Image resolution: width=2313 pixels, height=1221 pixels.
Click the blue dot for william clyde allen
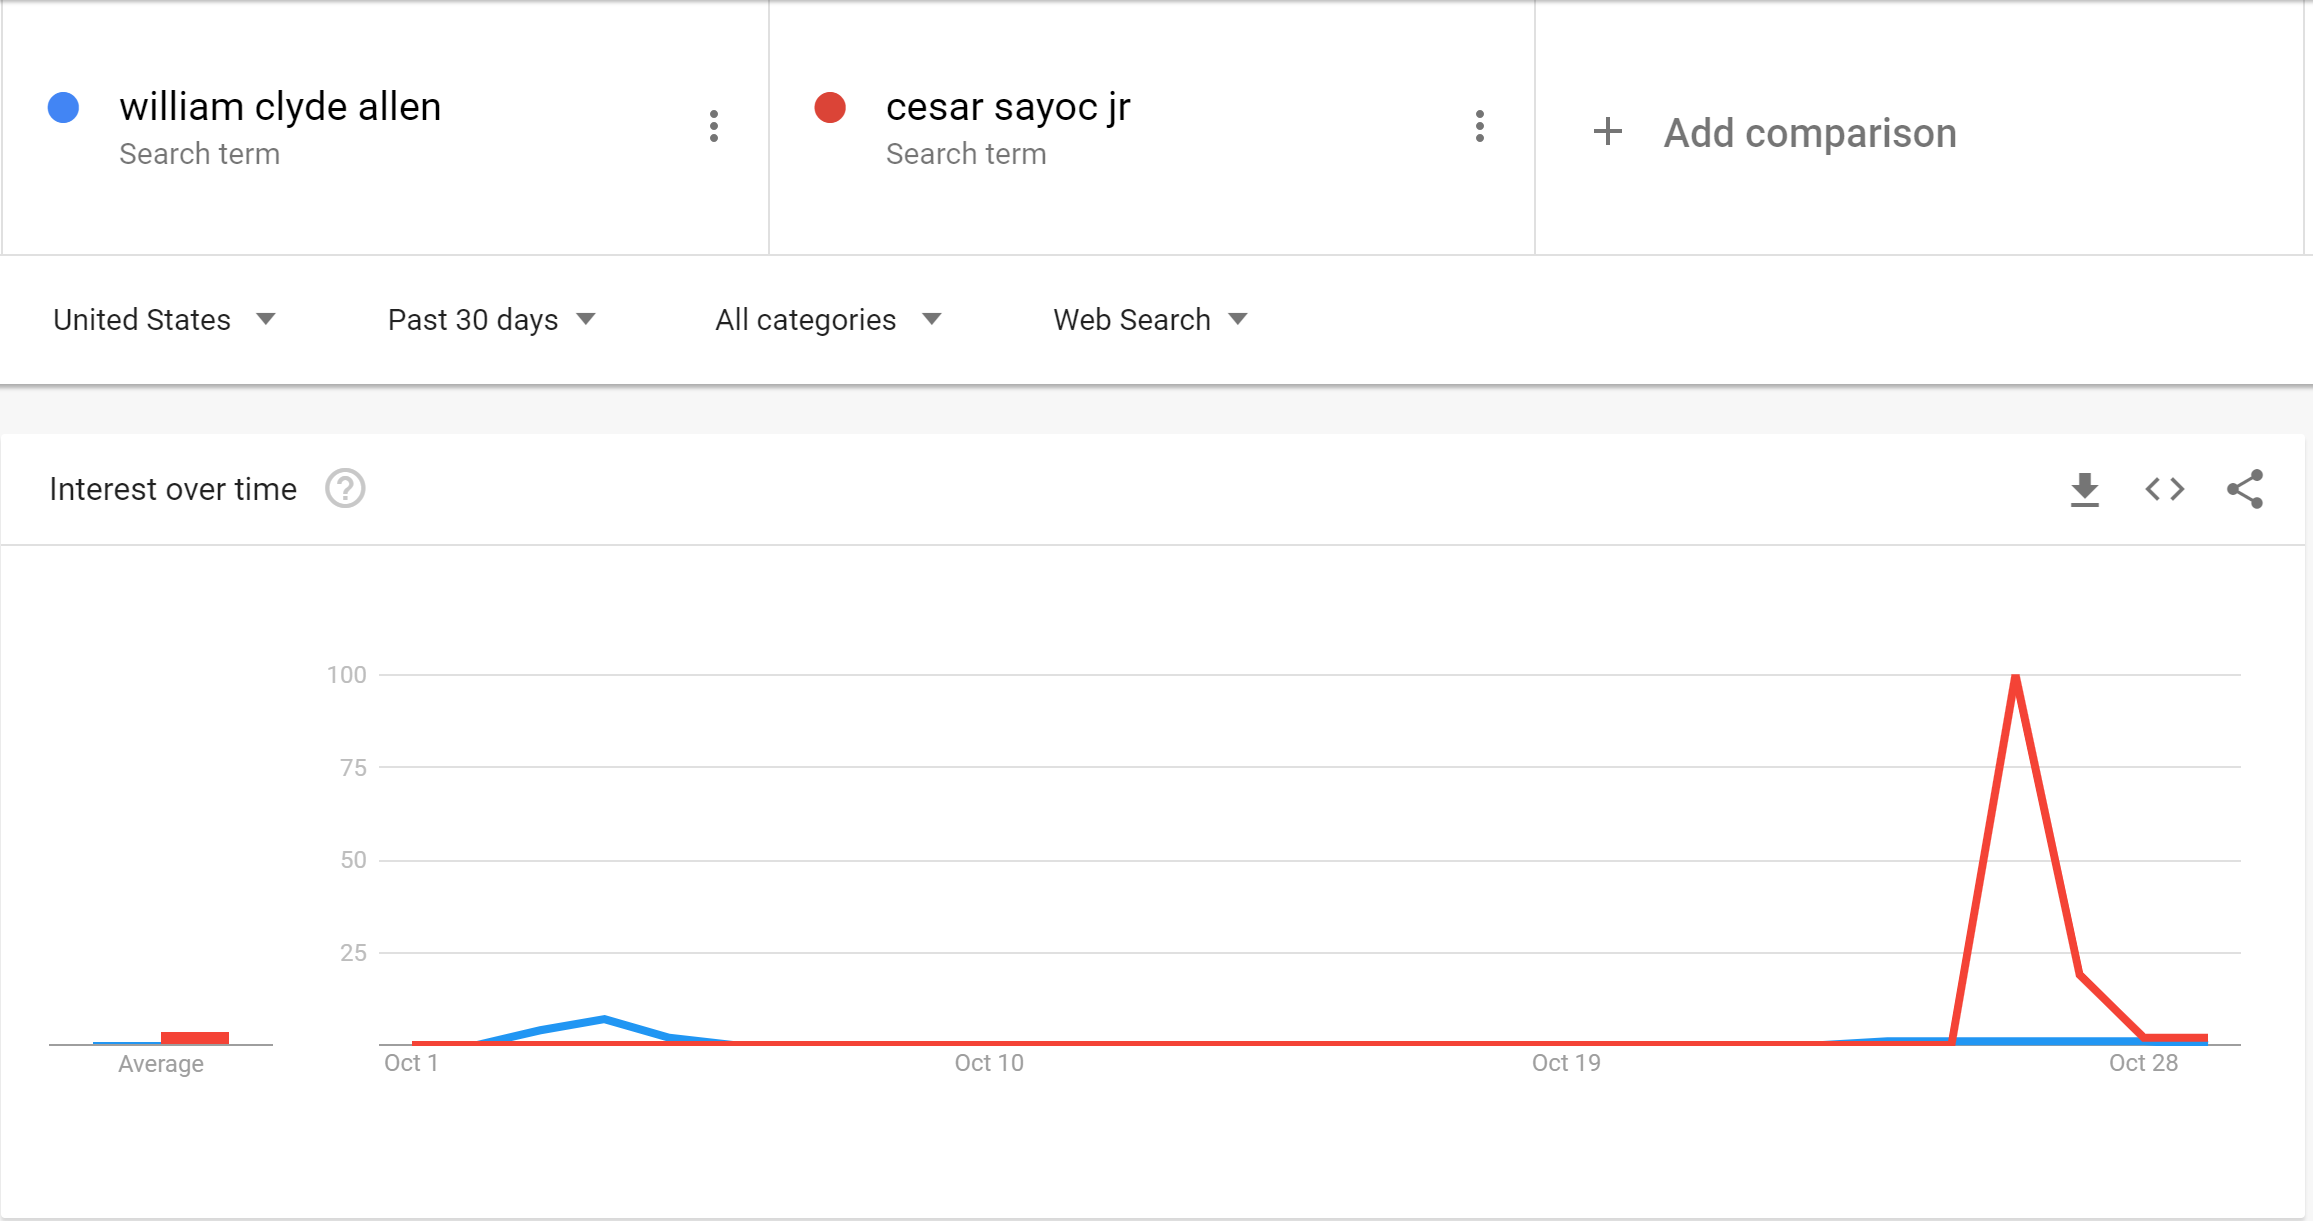point(64,107)
